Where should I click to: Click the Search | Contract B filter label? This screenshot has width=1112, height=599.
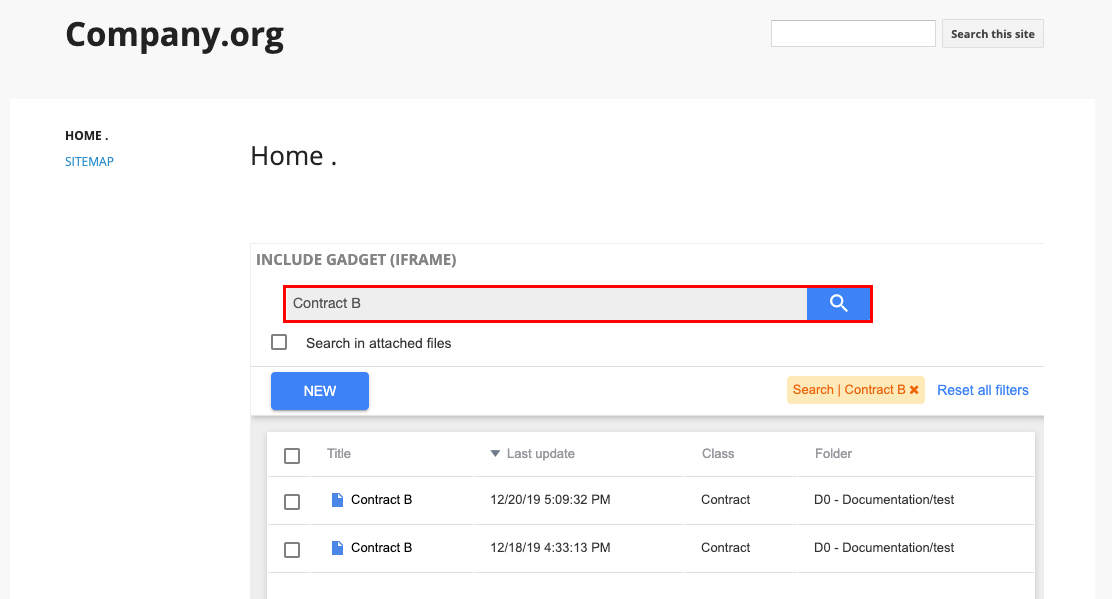(x=849, y=390)
